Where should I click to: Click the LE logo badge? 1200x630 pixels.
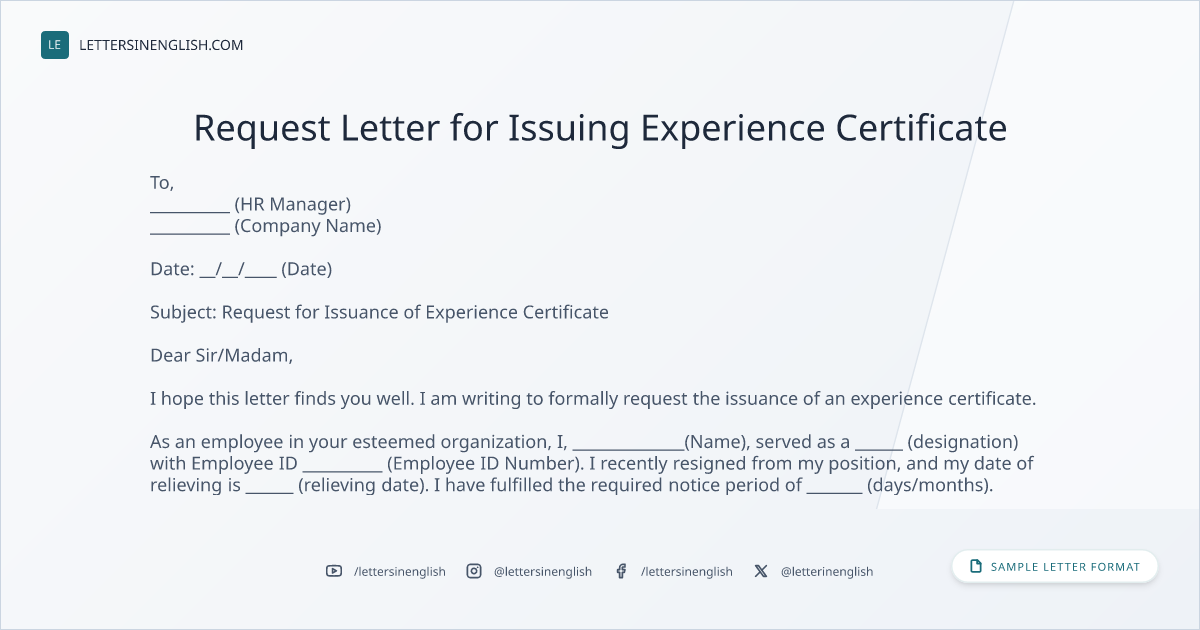[x=55, y=45]
